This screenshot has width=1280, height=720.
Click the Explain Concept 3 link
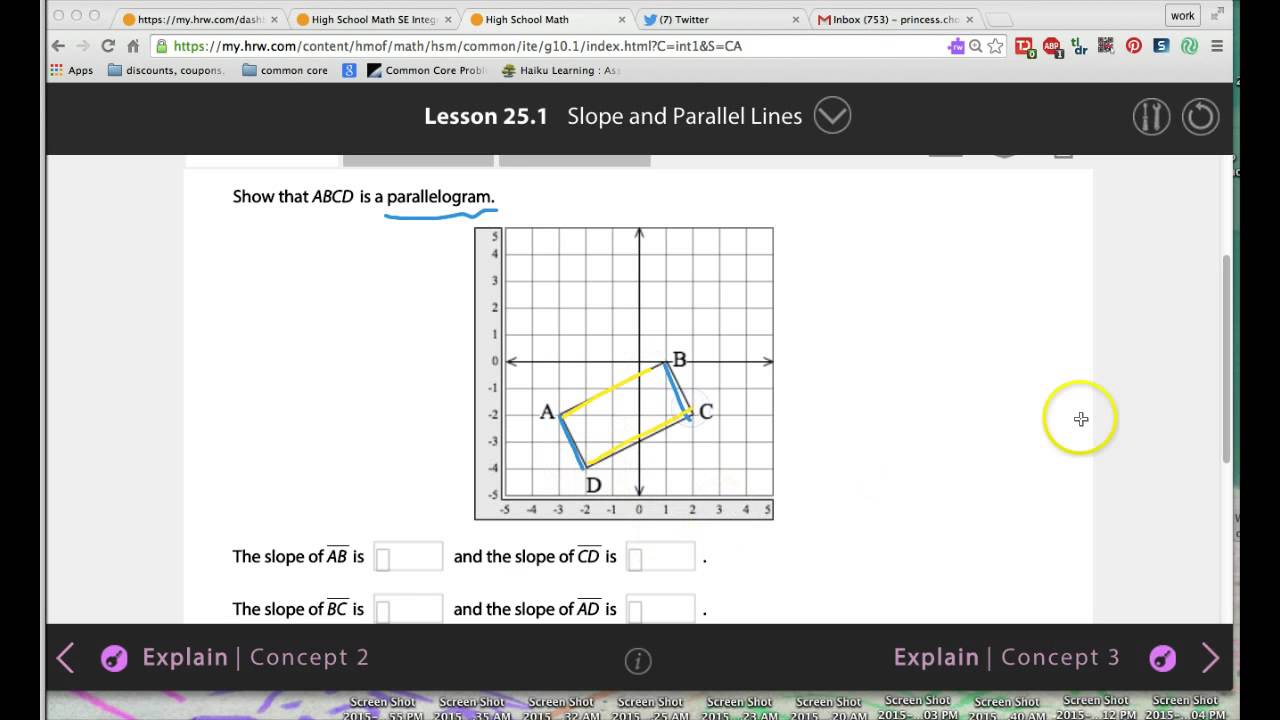[x=1006, y=657]
